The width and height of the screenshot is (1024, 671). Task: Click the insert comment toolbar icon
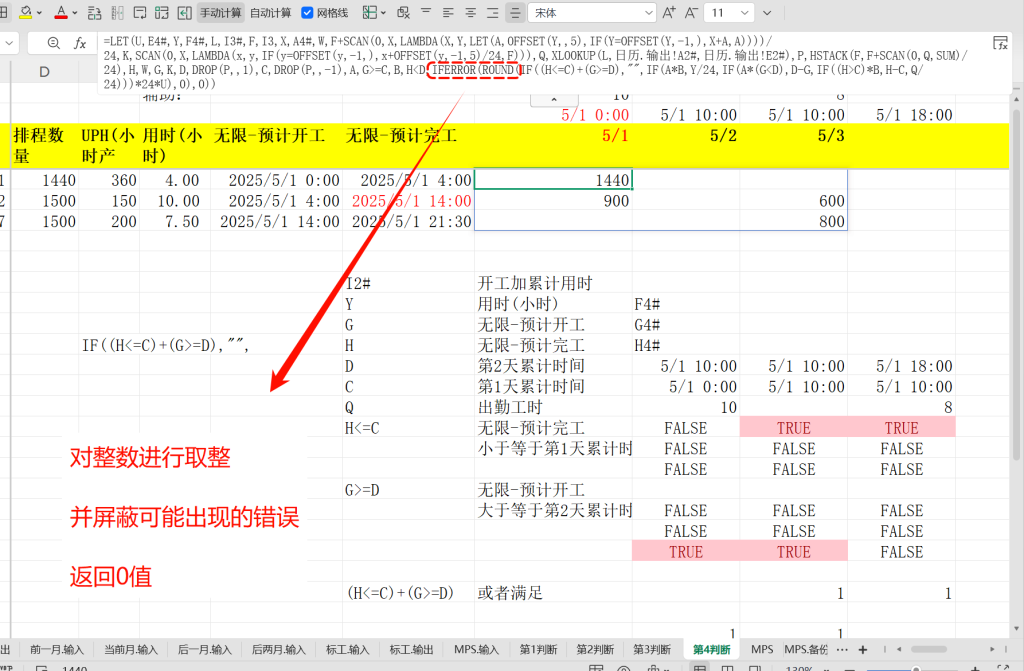pos(140,12)
